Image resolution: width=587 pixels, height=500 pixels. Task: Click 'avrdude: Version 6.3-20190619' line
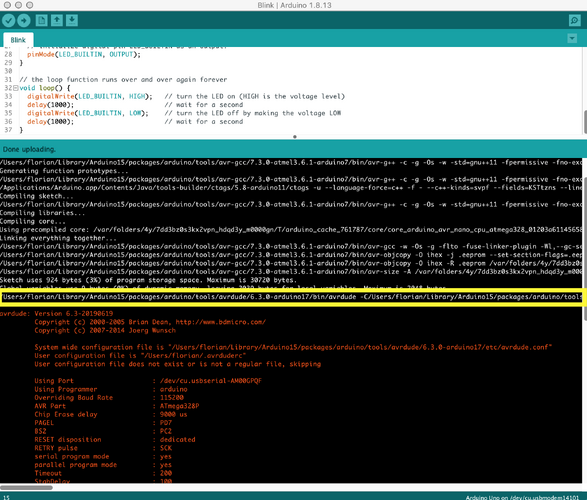click(57, 314)
